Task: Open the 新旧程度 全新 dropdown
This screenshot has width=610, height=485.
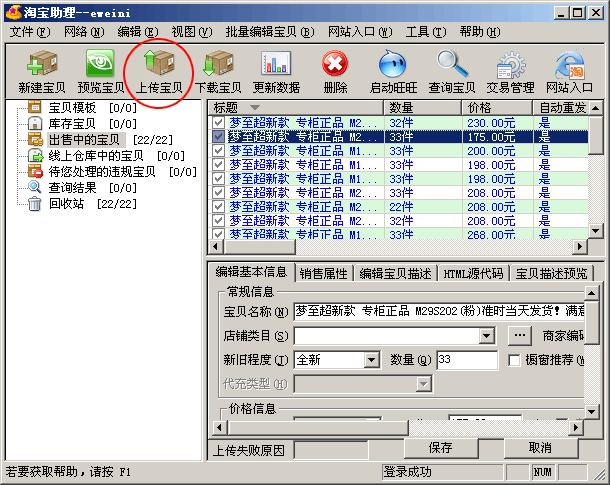Action: pos(372,360)
